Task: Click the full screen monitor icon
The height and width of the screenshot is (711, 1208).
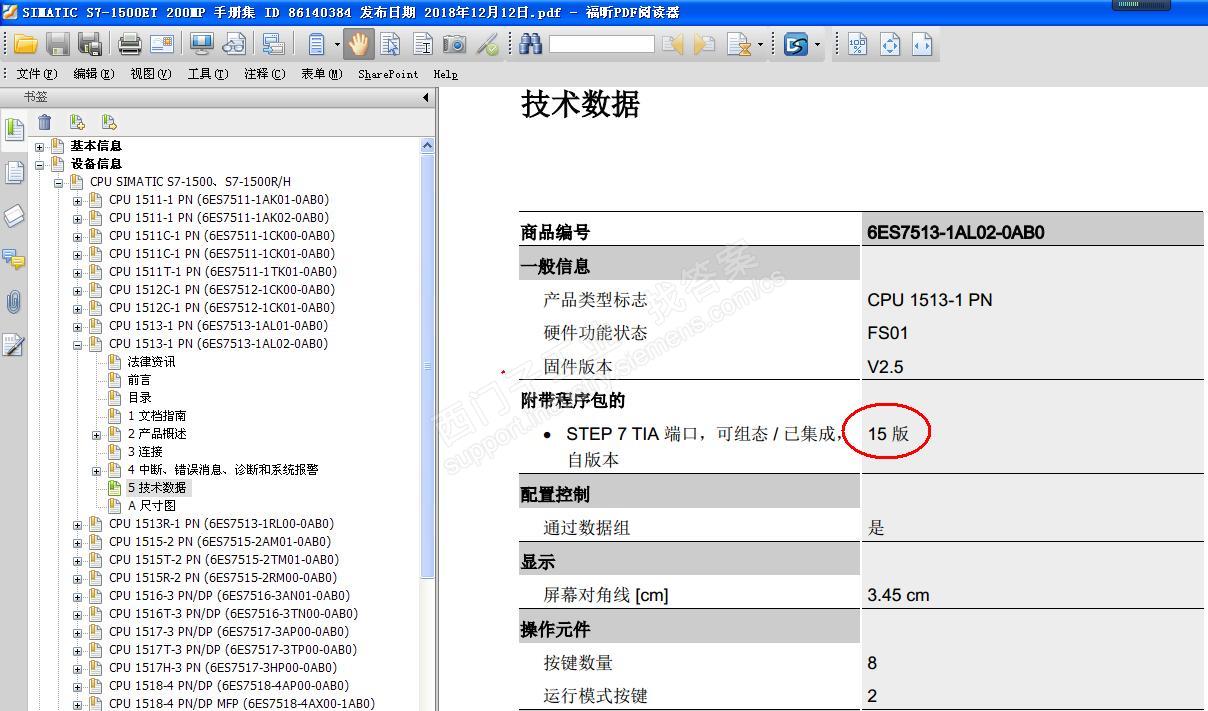Action: pyautogui.click(x=201, y=44)
